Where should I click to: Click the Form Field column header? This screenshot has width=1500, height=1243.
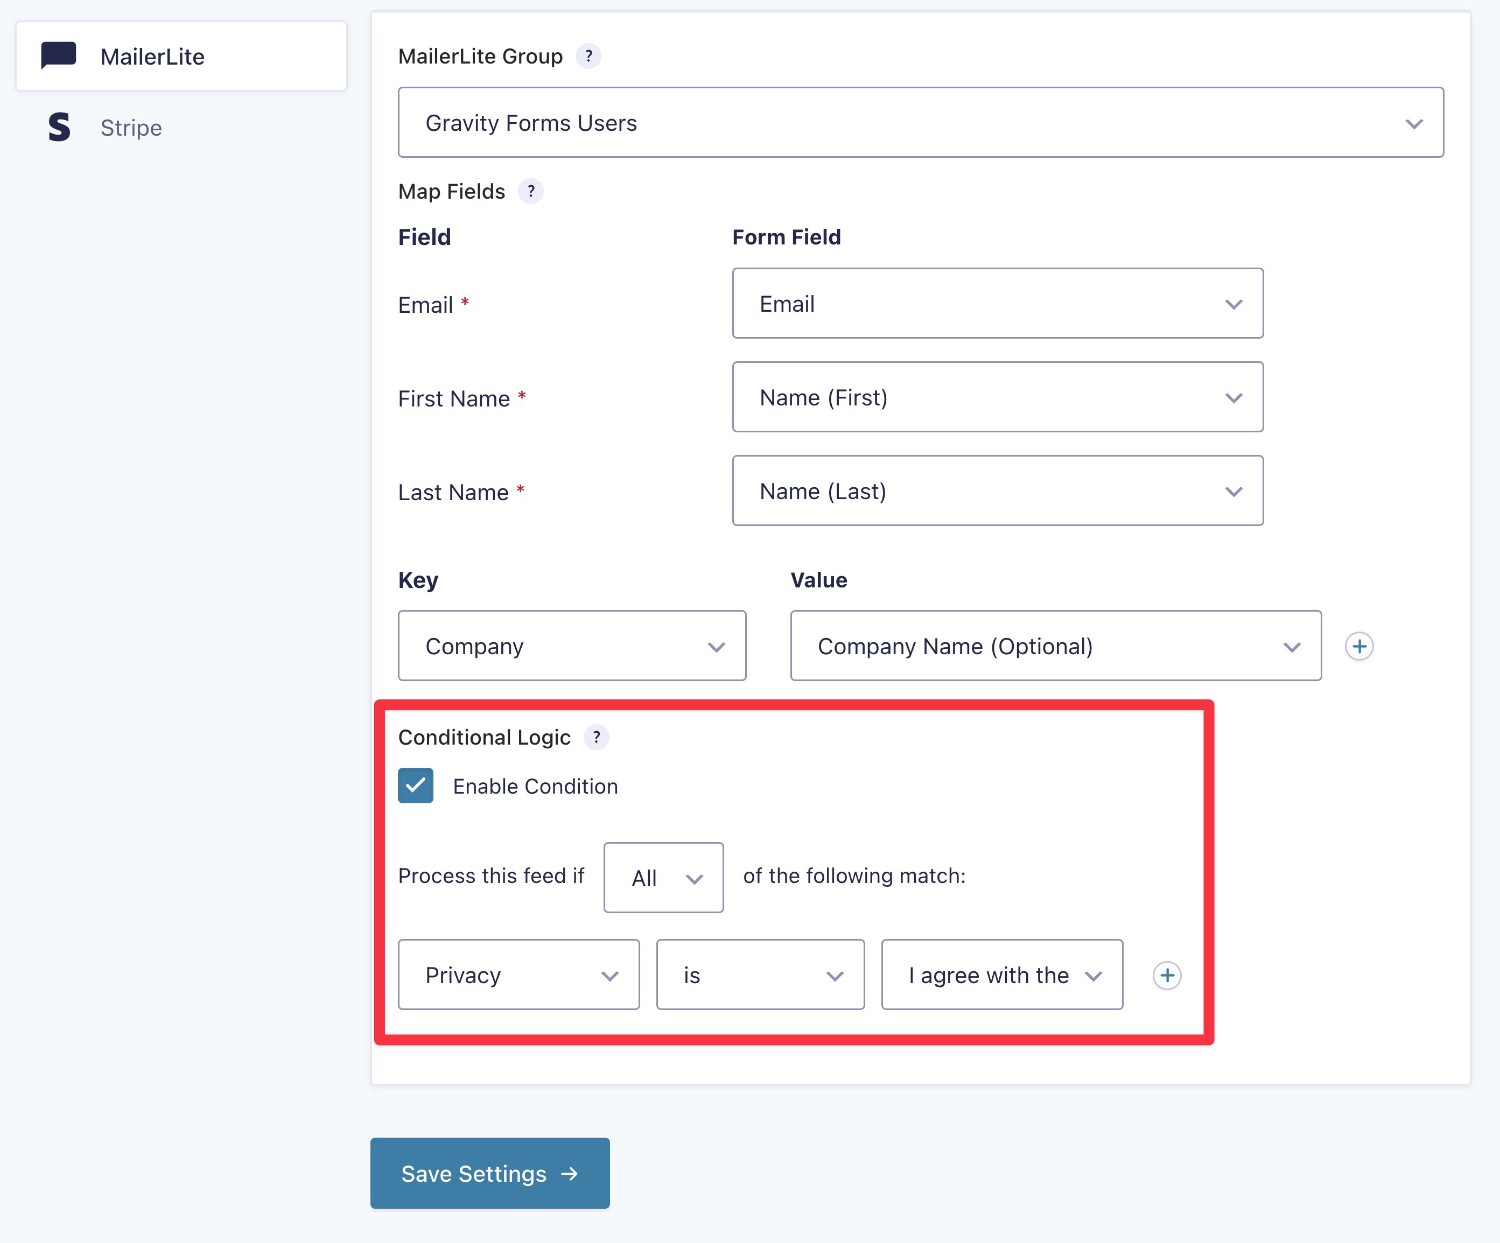tap(786, 237)
